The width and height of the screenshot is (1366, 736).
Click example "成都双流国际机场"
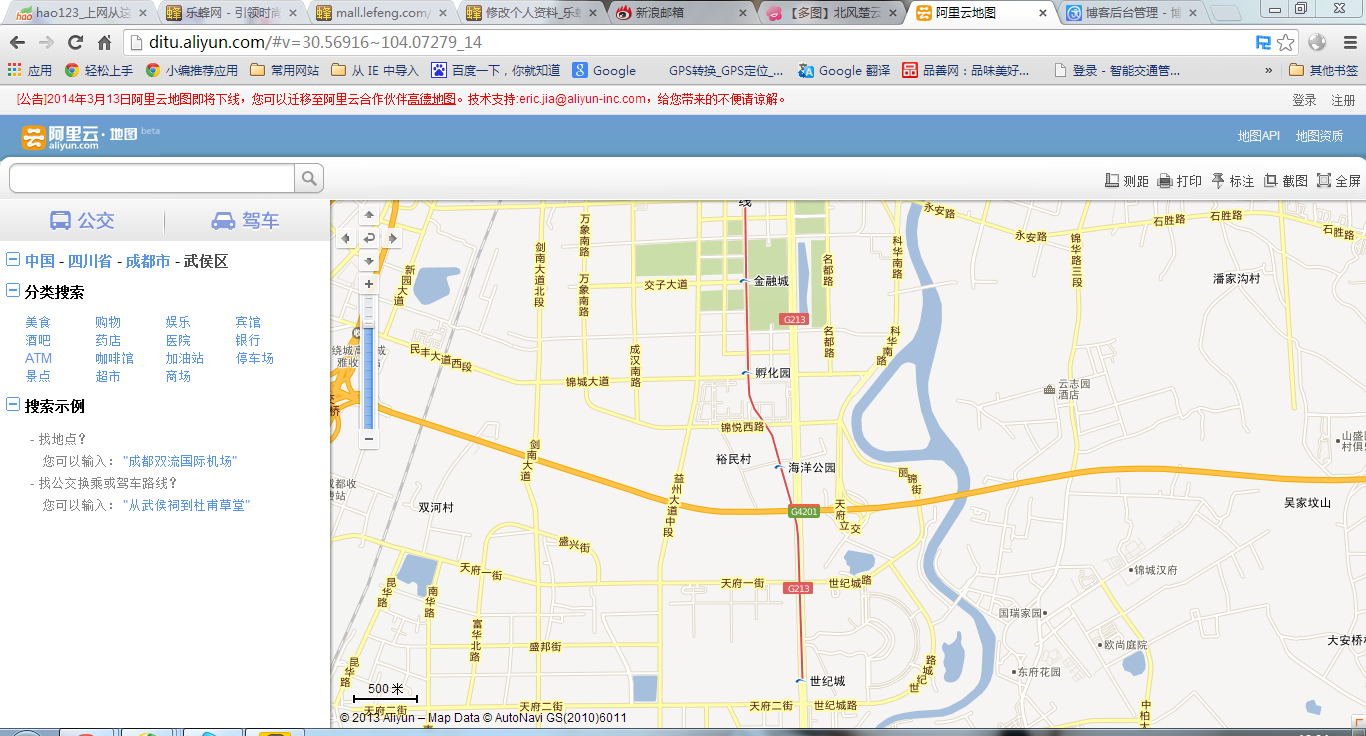pos(180,461)
